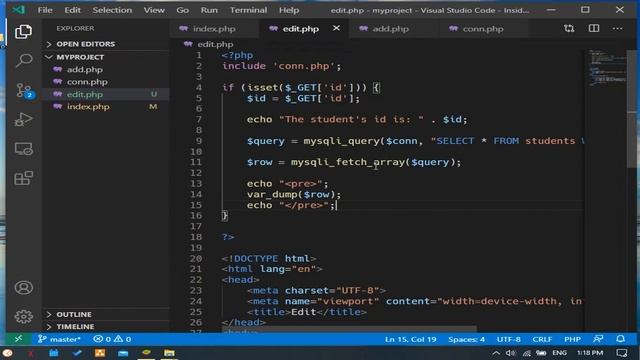Open the View menu
The width and height of the screenshot is (640, 360).
click(x=154, y=10)
